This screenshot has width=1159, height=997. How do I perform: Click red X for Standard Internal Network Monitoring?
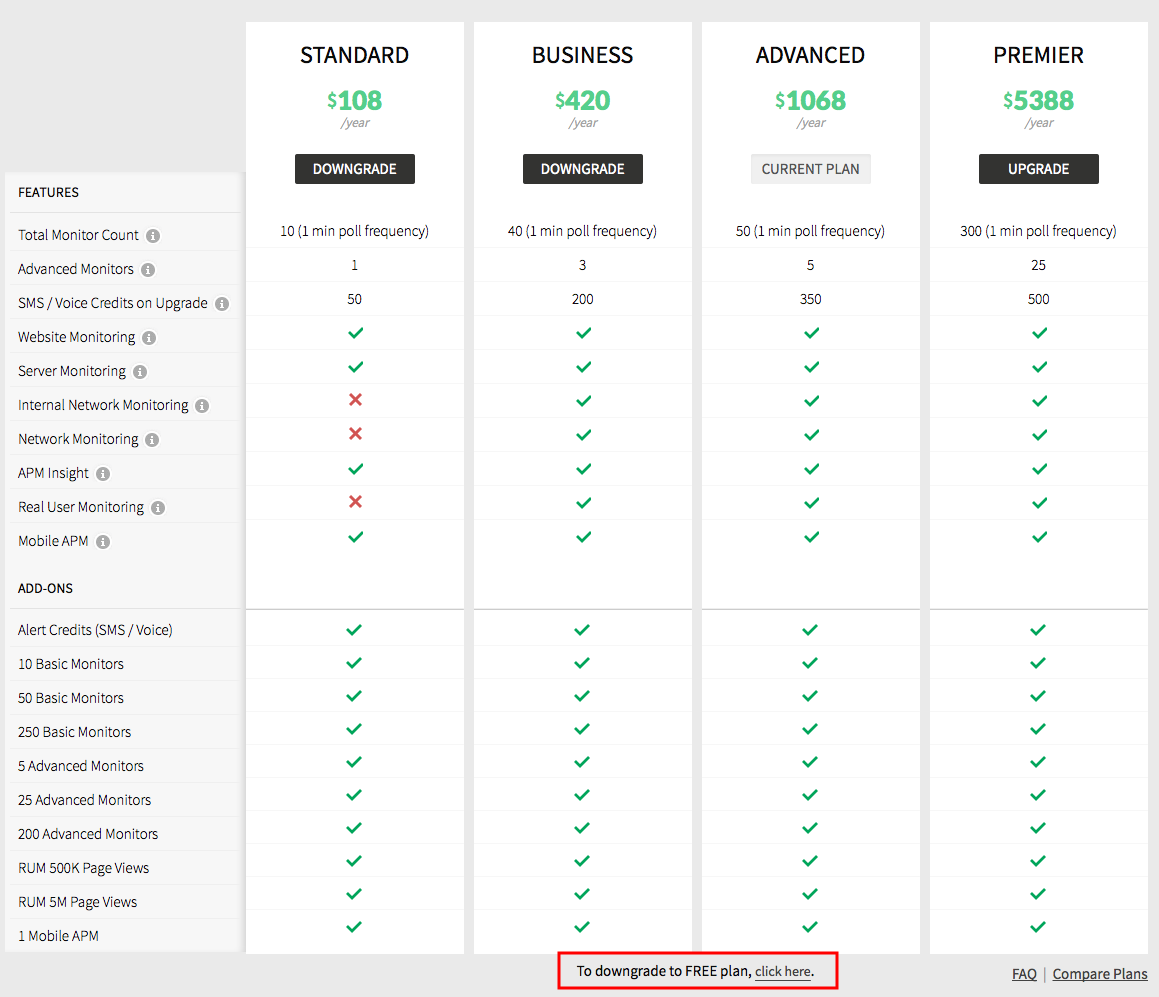click(355, 400)
